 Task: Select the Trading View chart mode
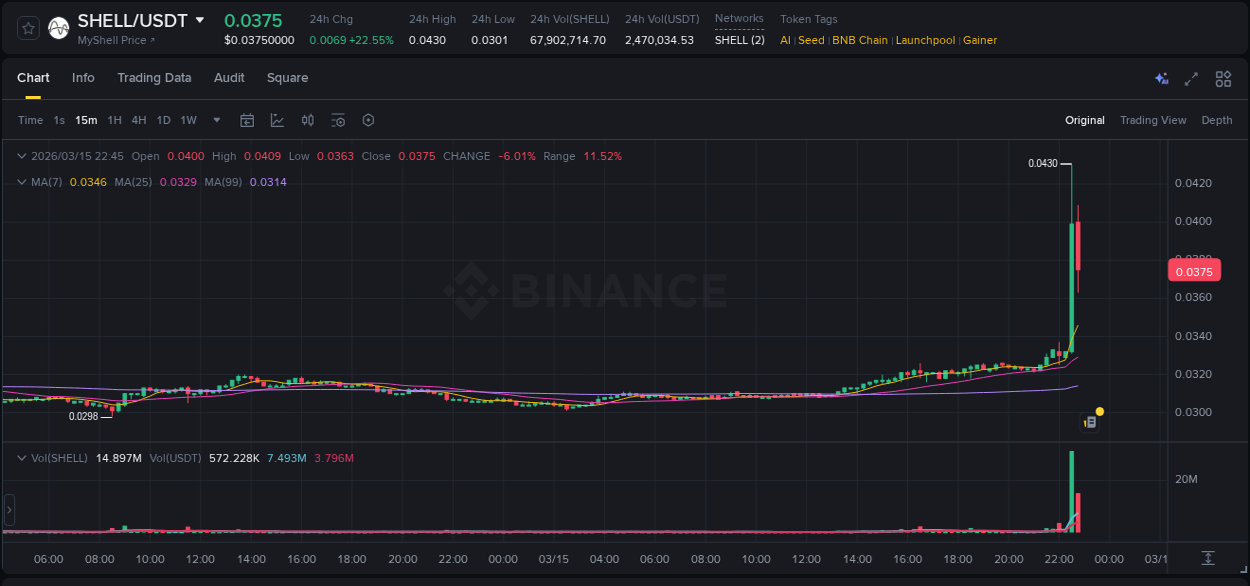[1153, 120]
